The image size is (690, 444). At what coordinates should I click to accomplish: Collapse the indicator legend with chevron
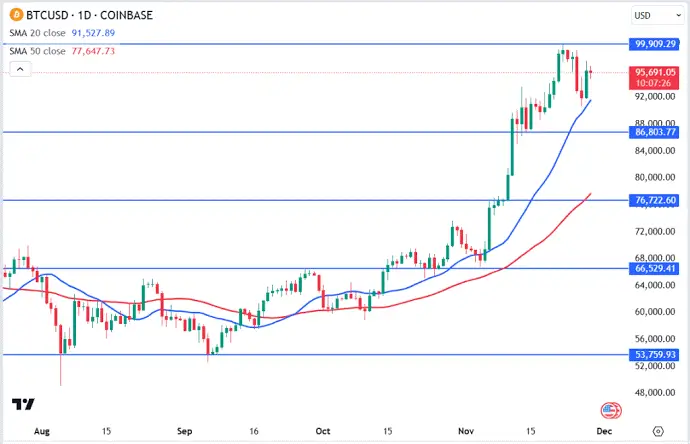tap(19, 69)
